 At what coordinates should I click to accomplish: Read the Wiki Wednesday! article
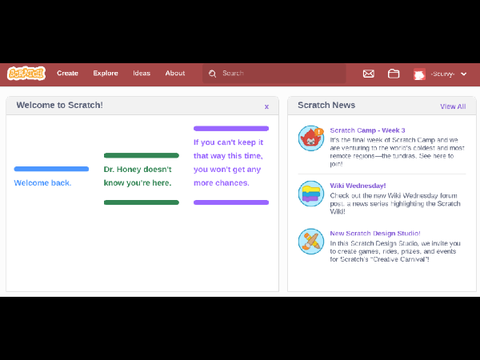click(358, 186)
